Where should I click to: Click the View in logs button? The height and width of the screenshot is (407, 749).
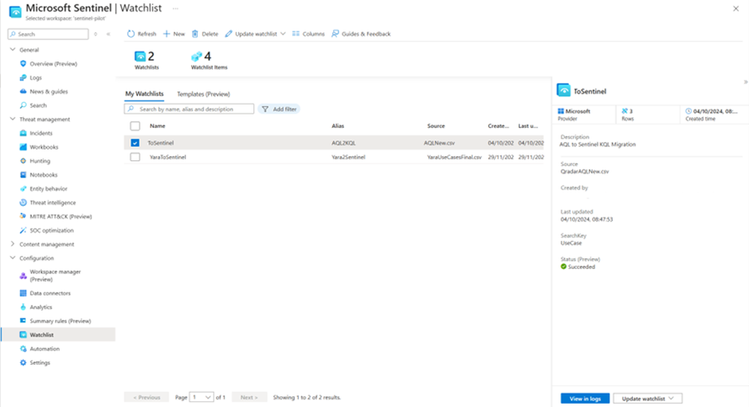coord(585,398)
